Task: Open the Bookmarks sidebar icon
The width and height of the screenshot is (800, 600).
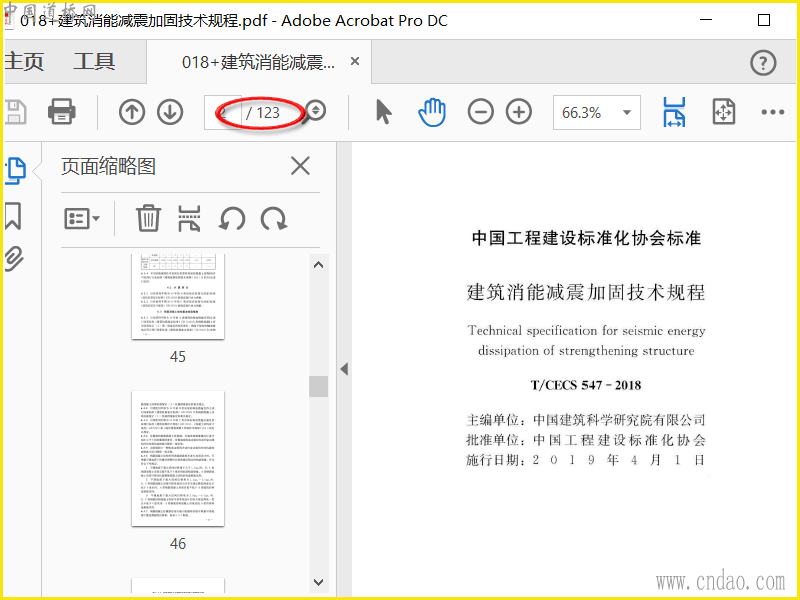Action: (13, 216)
